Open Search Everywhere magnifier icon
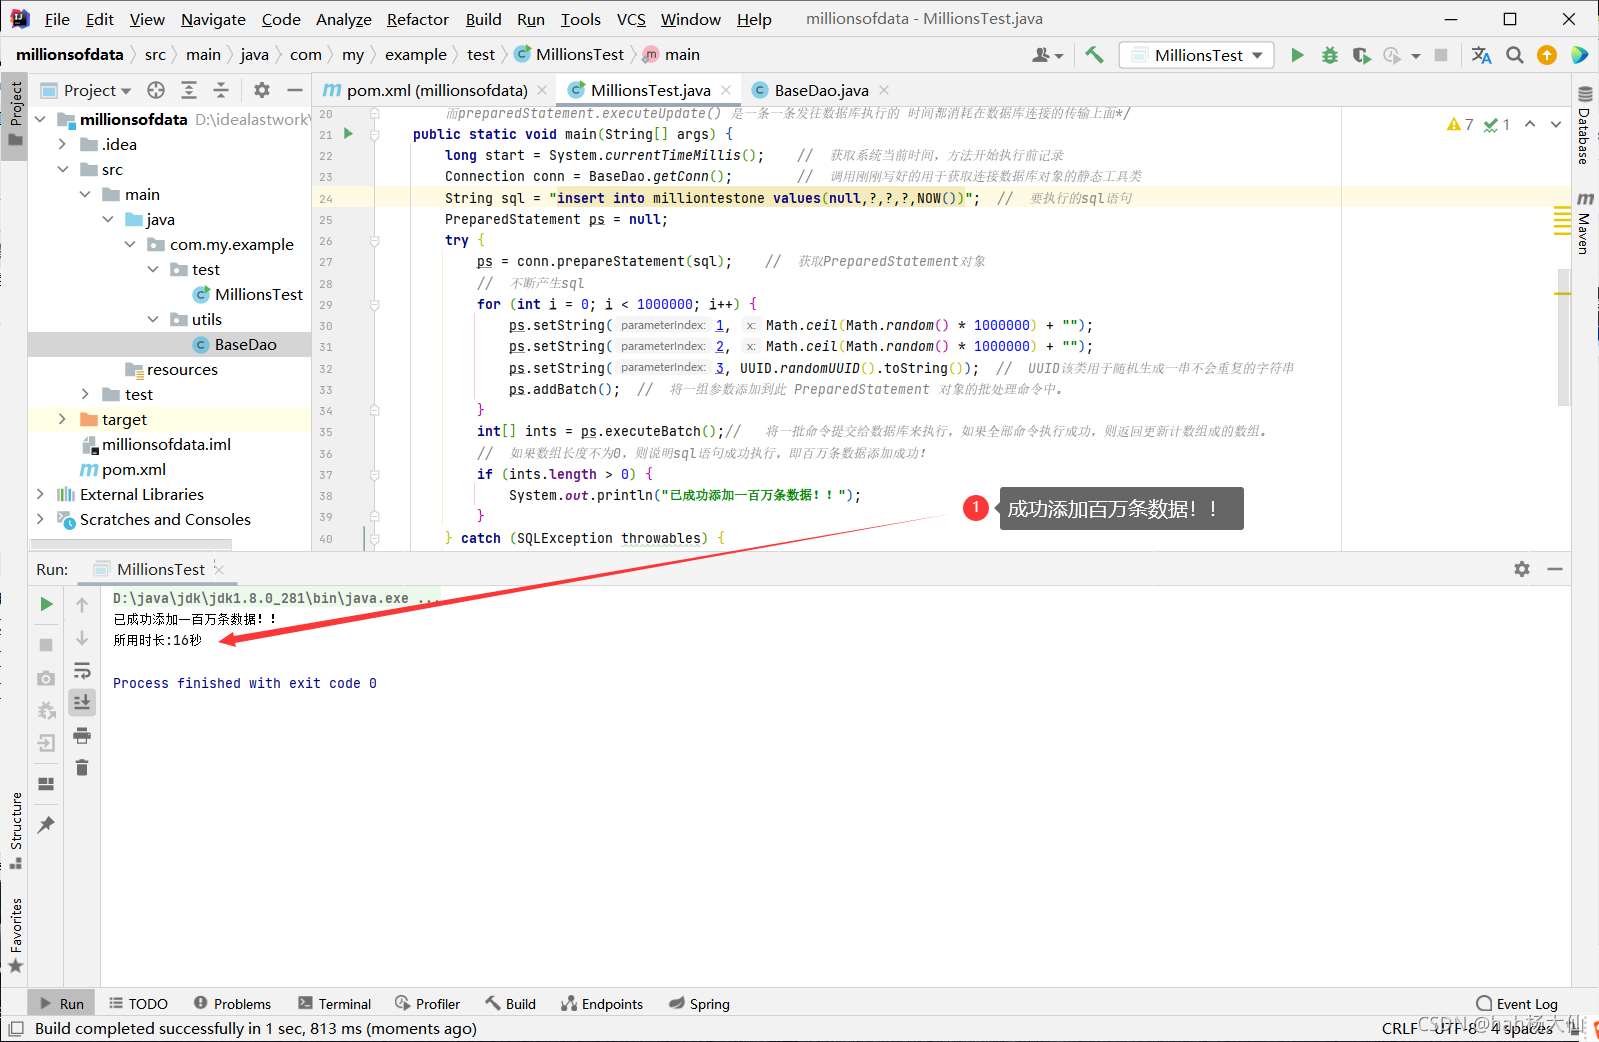1599x1042 pixels. [x=1515, y=55]
